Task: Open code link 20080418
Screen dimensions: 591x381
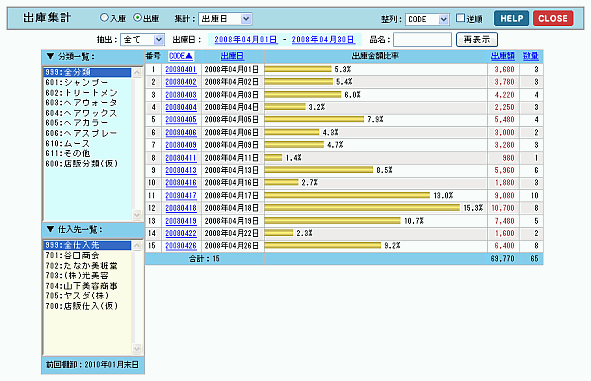Action: 181,208
